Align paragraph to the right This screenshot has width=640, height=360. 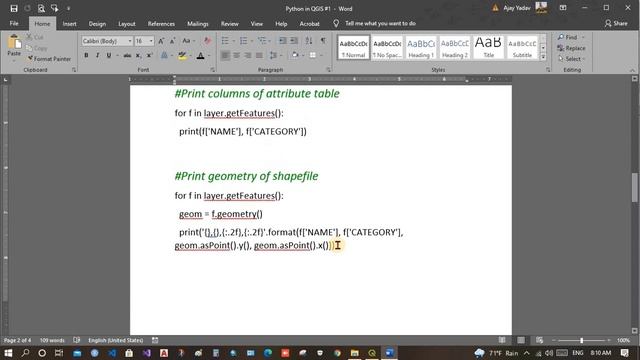[248, 55]
